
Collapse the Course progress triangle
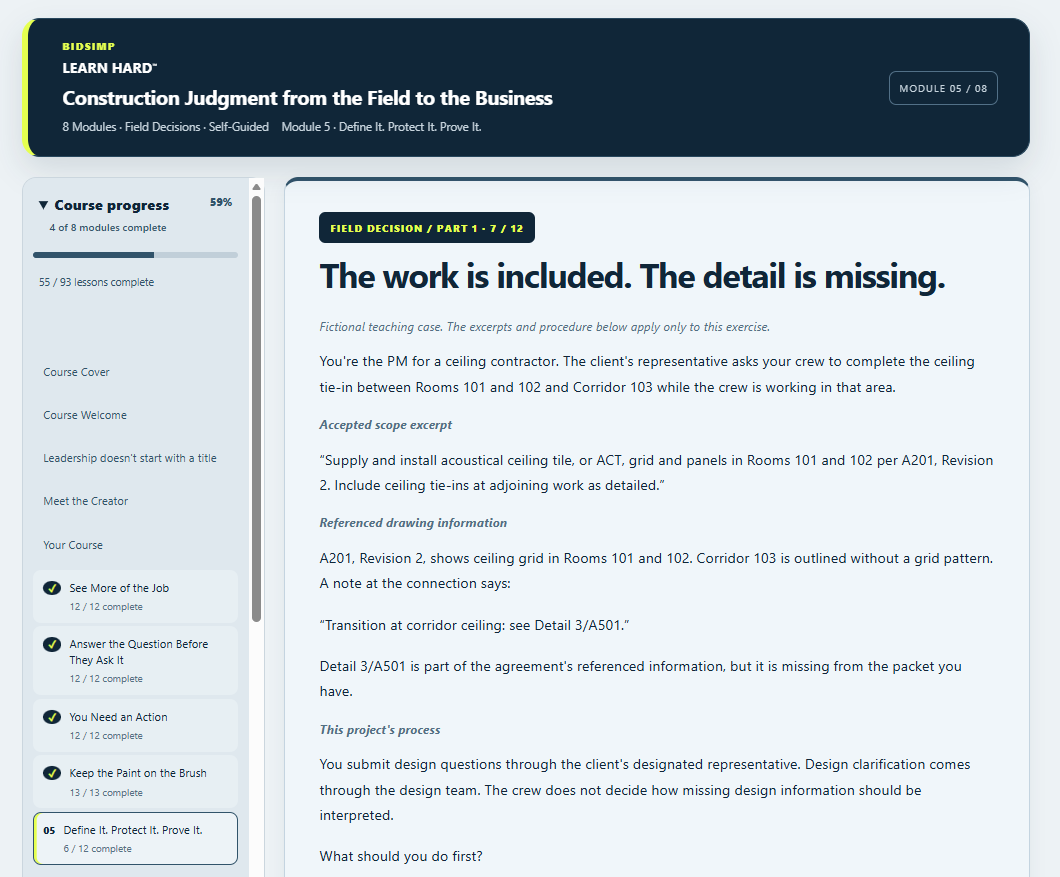[x=43, y=205]
